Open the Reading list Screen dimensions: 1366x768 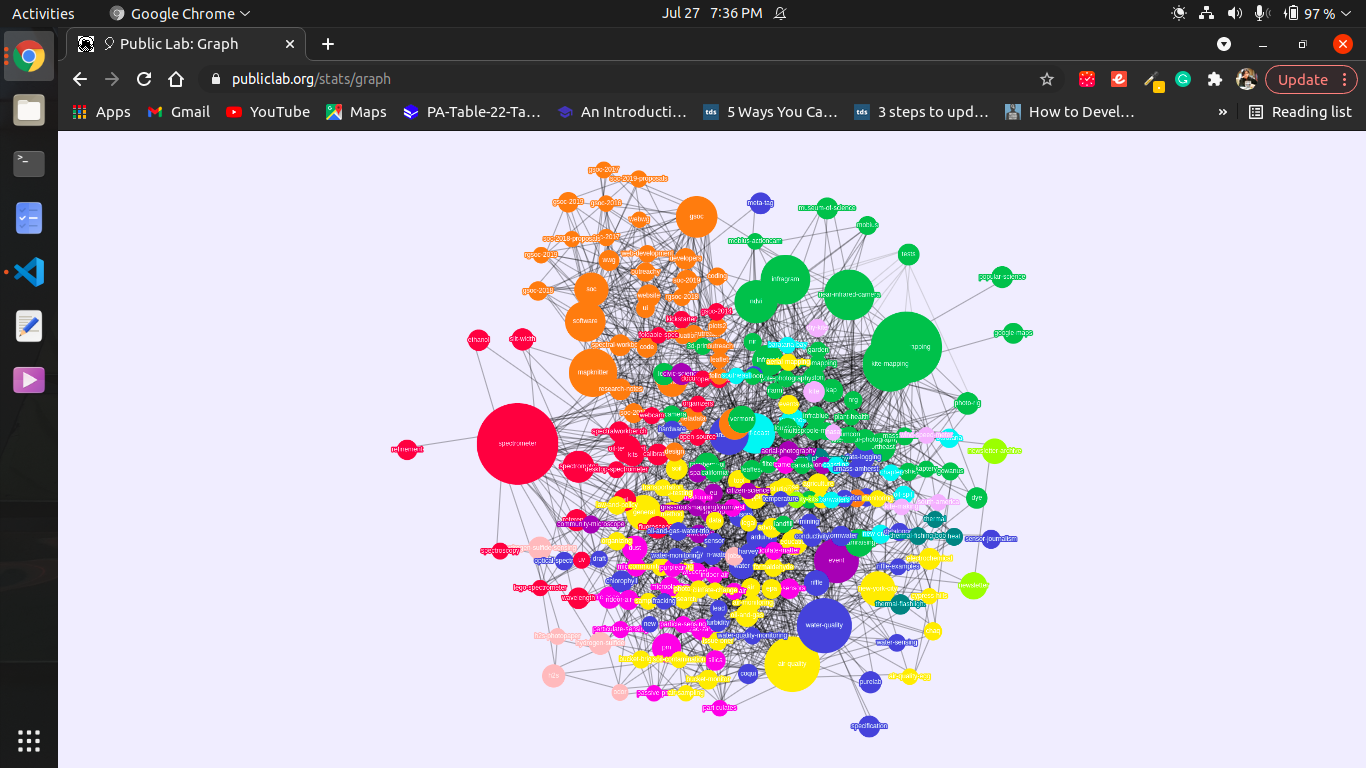pos(1300,112)
